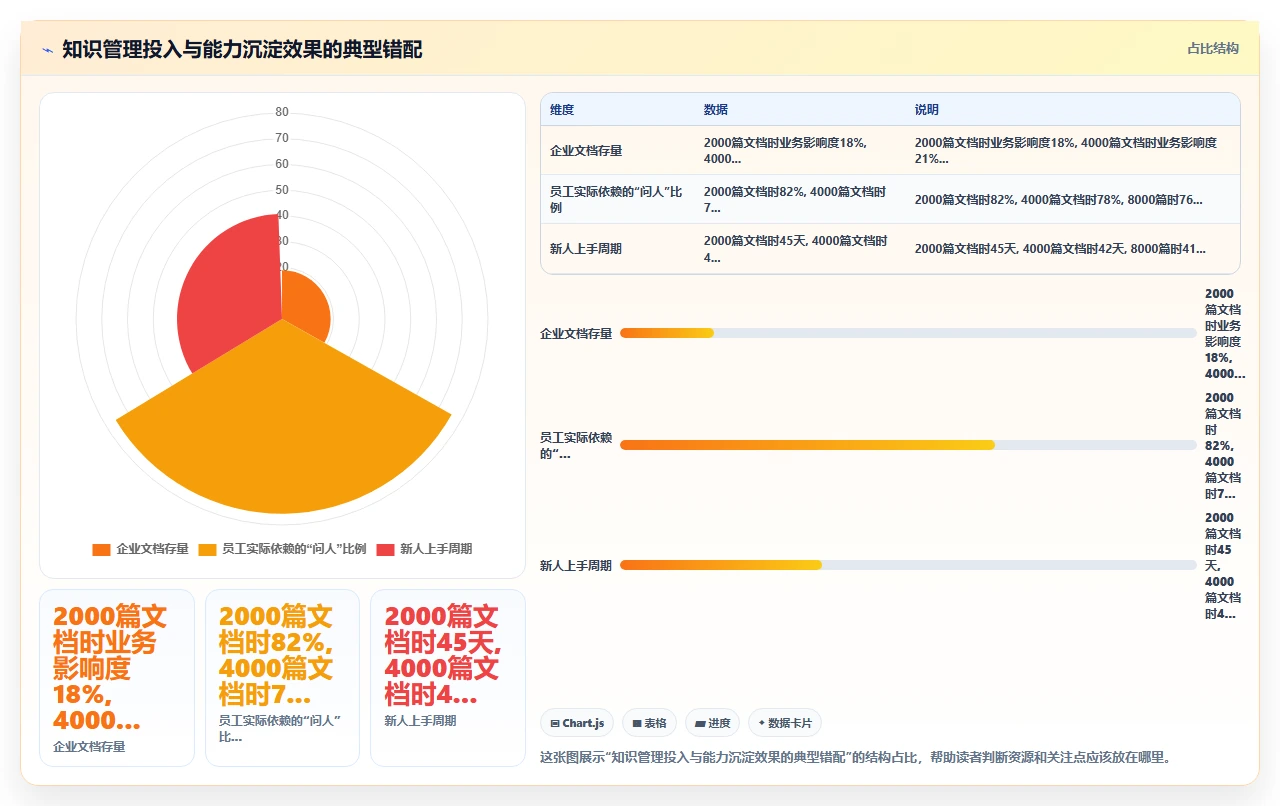Screen dimensions: 1280x806
Task: Click the 进度 tag button
Action: [x=712, y=723]
